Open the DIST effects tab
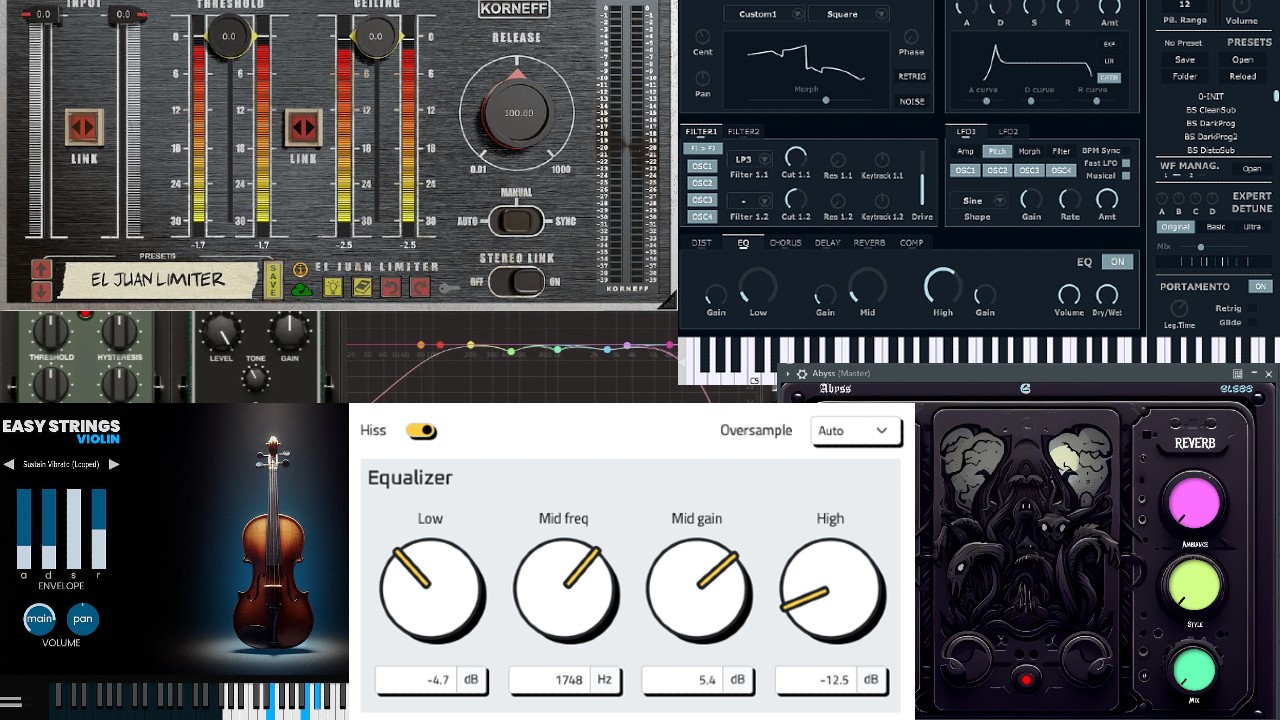Viewport: 1280px width, 720px height. coord(702,243)
